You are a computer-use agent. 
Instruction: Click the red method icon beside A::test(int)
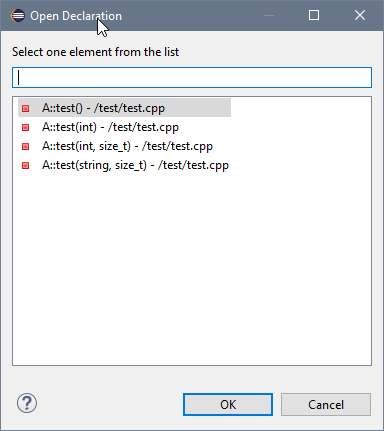(26, 127)
